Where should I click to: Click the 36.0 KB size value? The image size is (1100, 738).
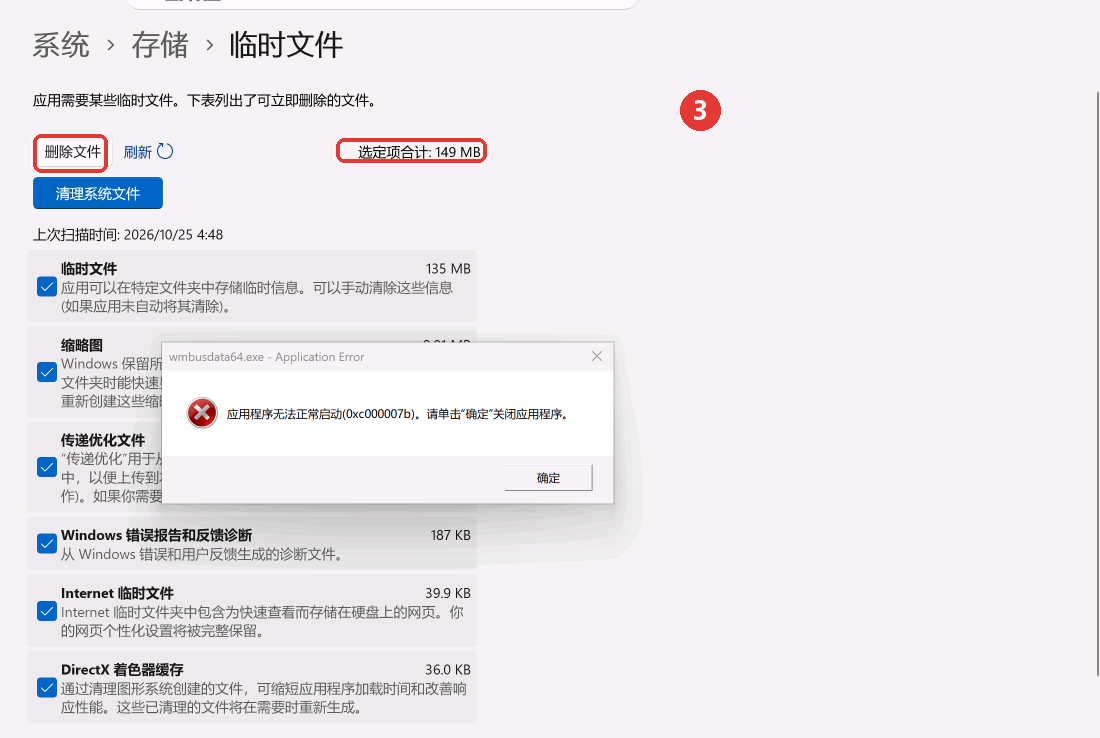448,670
